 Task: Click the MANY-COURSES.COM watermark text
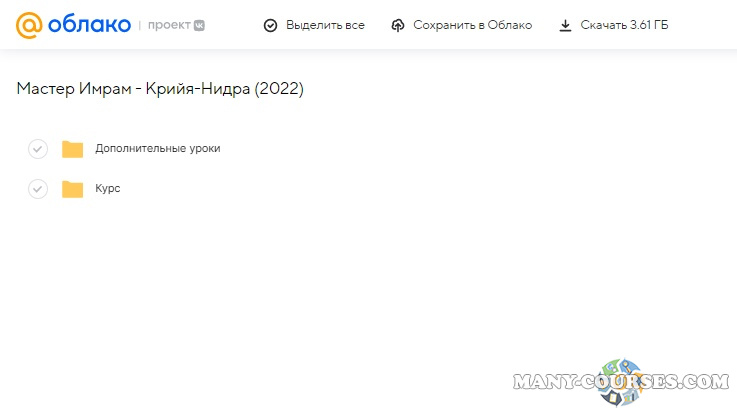click(560, 382)
